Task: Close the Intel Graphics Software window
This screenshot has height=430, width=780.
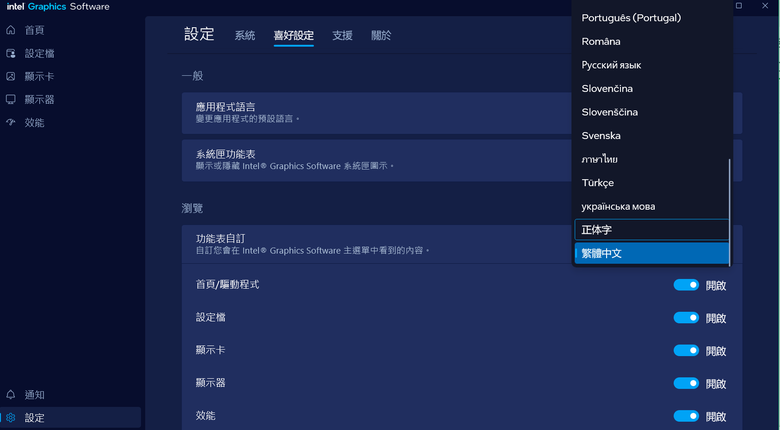Action: pyautogui.click(x=765, y=6)
